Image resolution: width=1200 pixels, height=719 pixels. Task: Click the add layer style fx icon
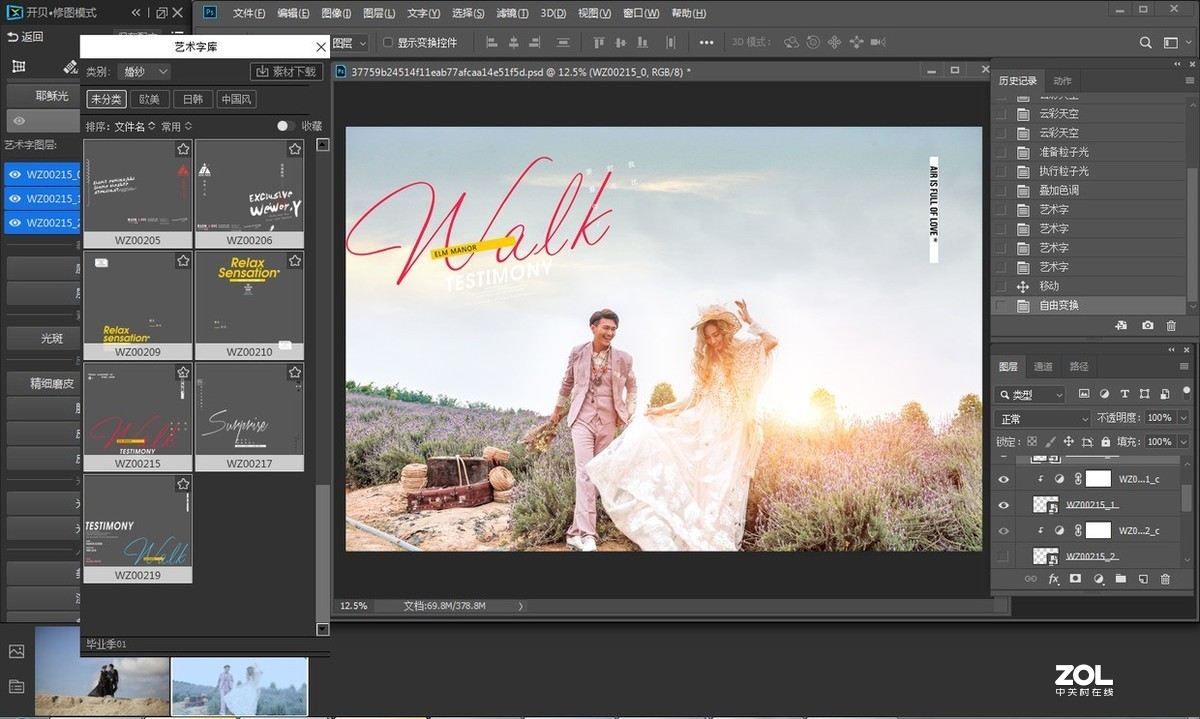click(x=1053, y=579)
